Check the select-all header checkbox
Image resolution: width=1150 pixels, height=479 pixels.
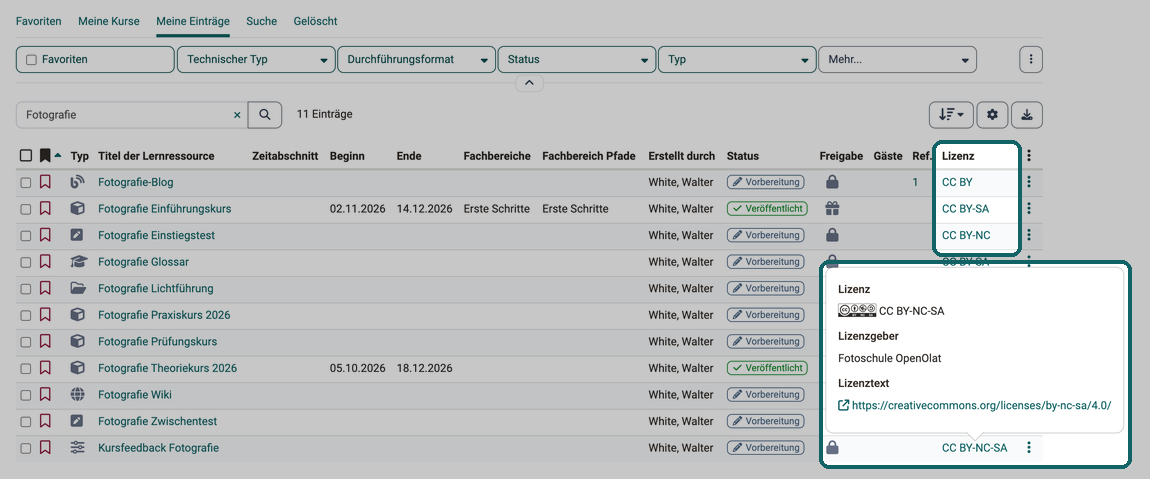click(26, 156)
